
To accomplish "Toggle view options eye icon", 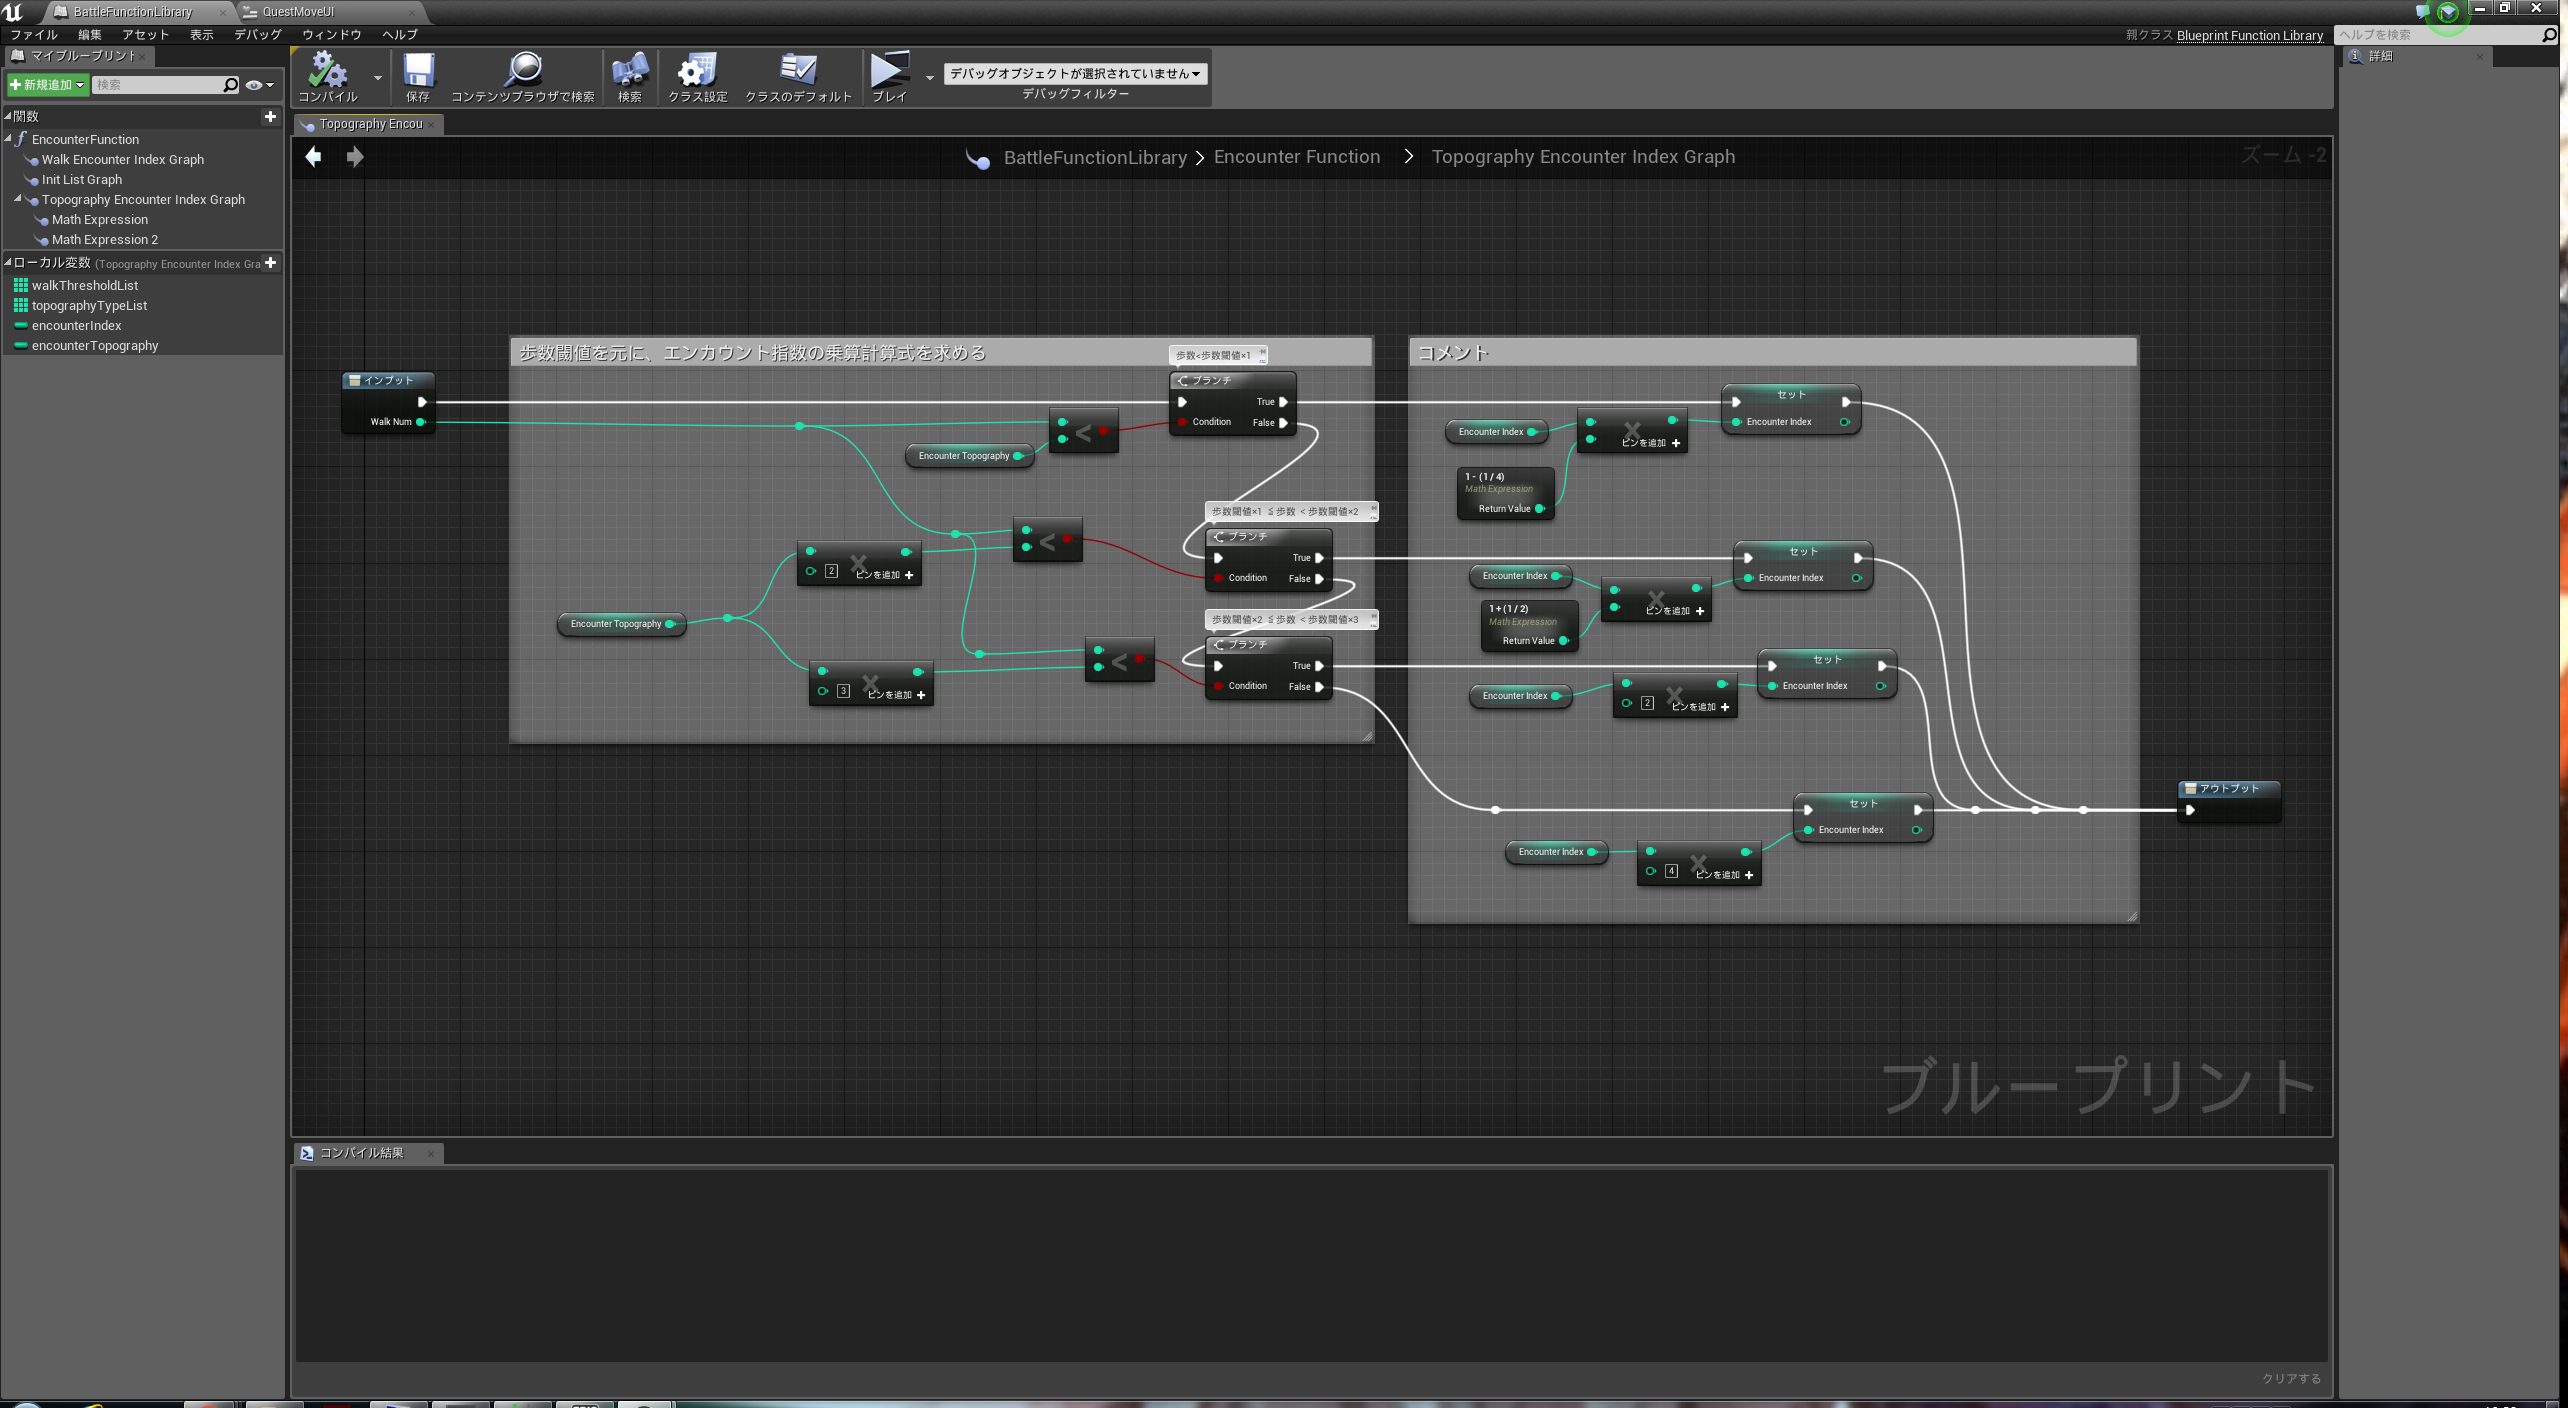I will click(x=255, y=85).
